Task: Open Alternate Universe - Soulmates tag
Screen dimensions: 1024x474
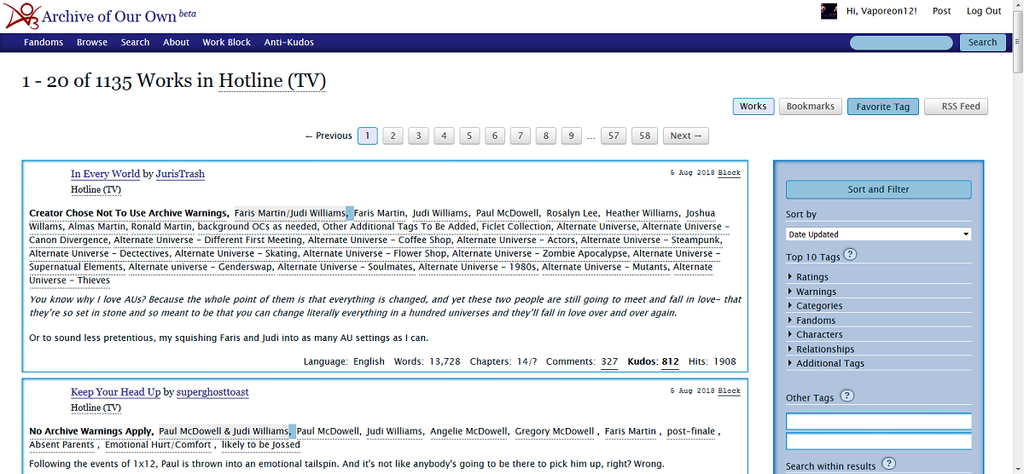Action: pyautogui.click(x=347, y=267)
